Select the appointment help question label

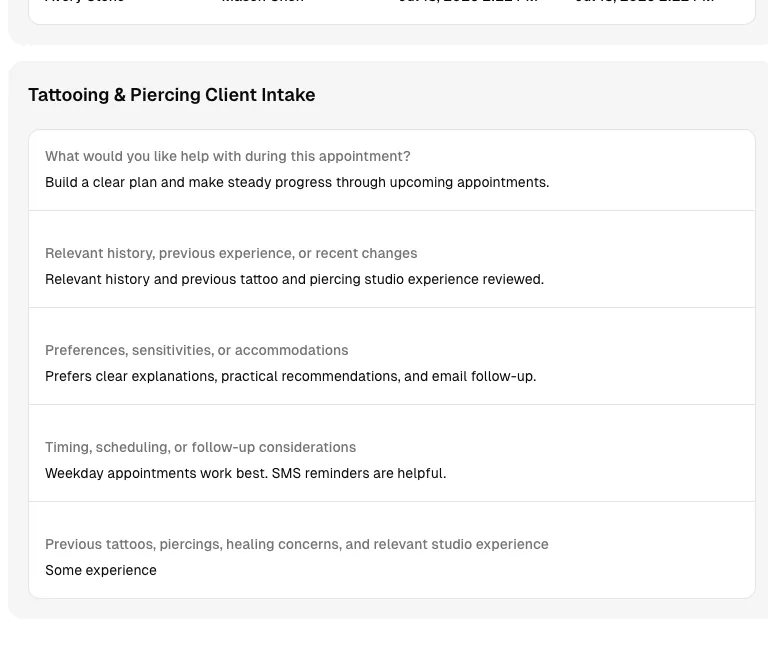[228, 156]
